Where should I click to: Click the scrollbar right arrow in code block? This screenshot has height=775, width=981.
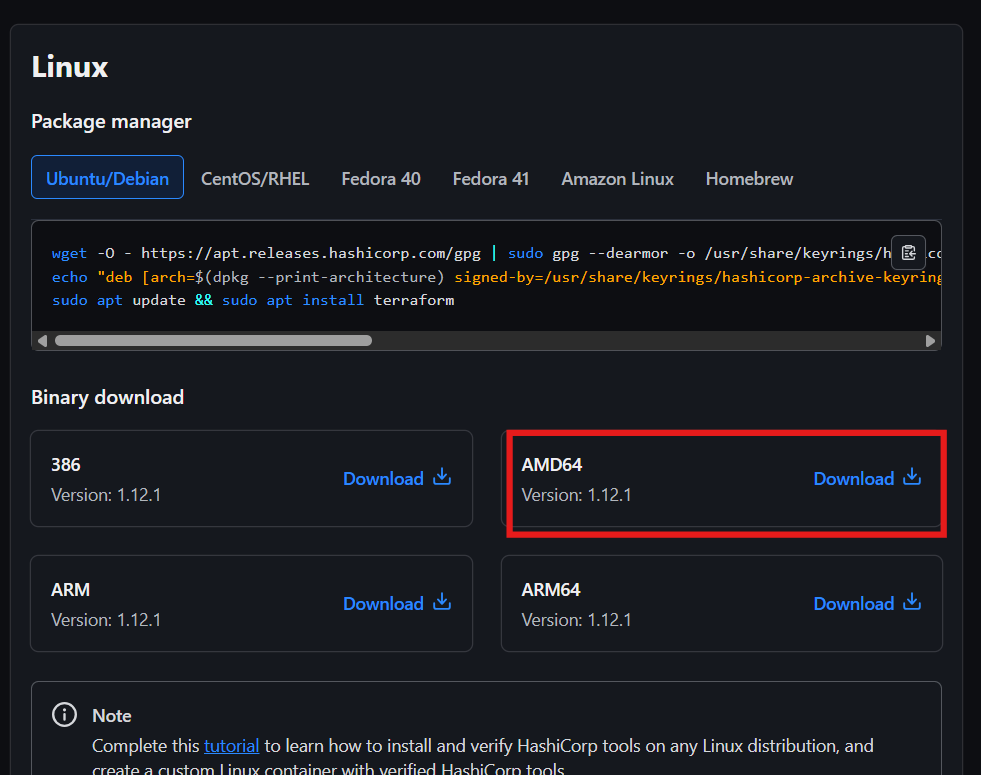pos(930,340)
